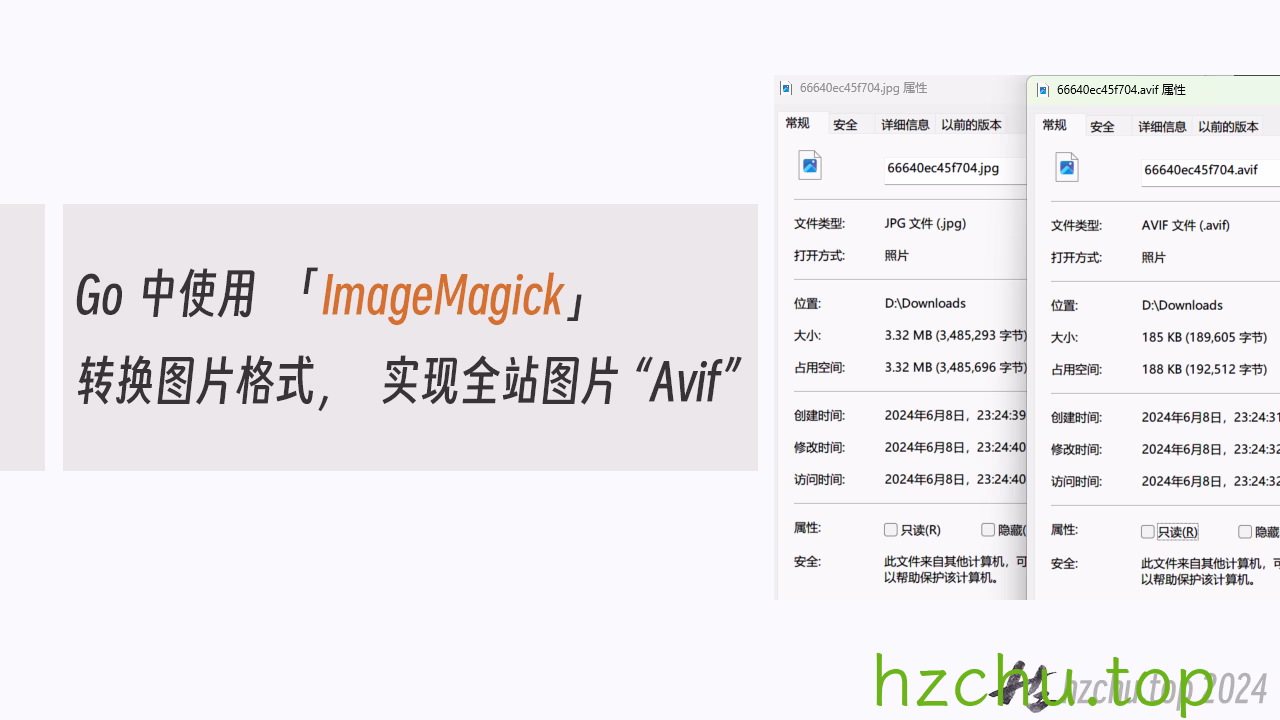Click D:\Downloads location in avif properties window
Image resolution: width=1280 pixels, height=720 pixels.
click(1182, 306)
